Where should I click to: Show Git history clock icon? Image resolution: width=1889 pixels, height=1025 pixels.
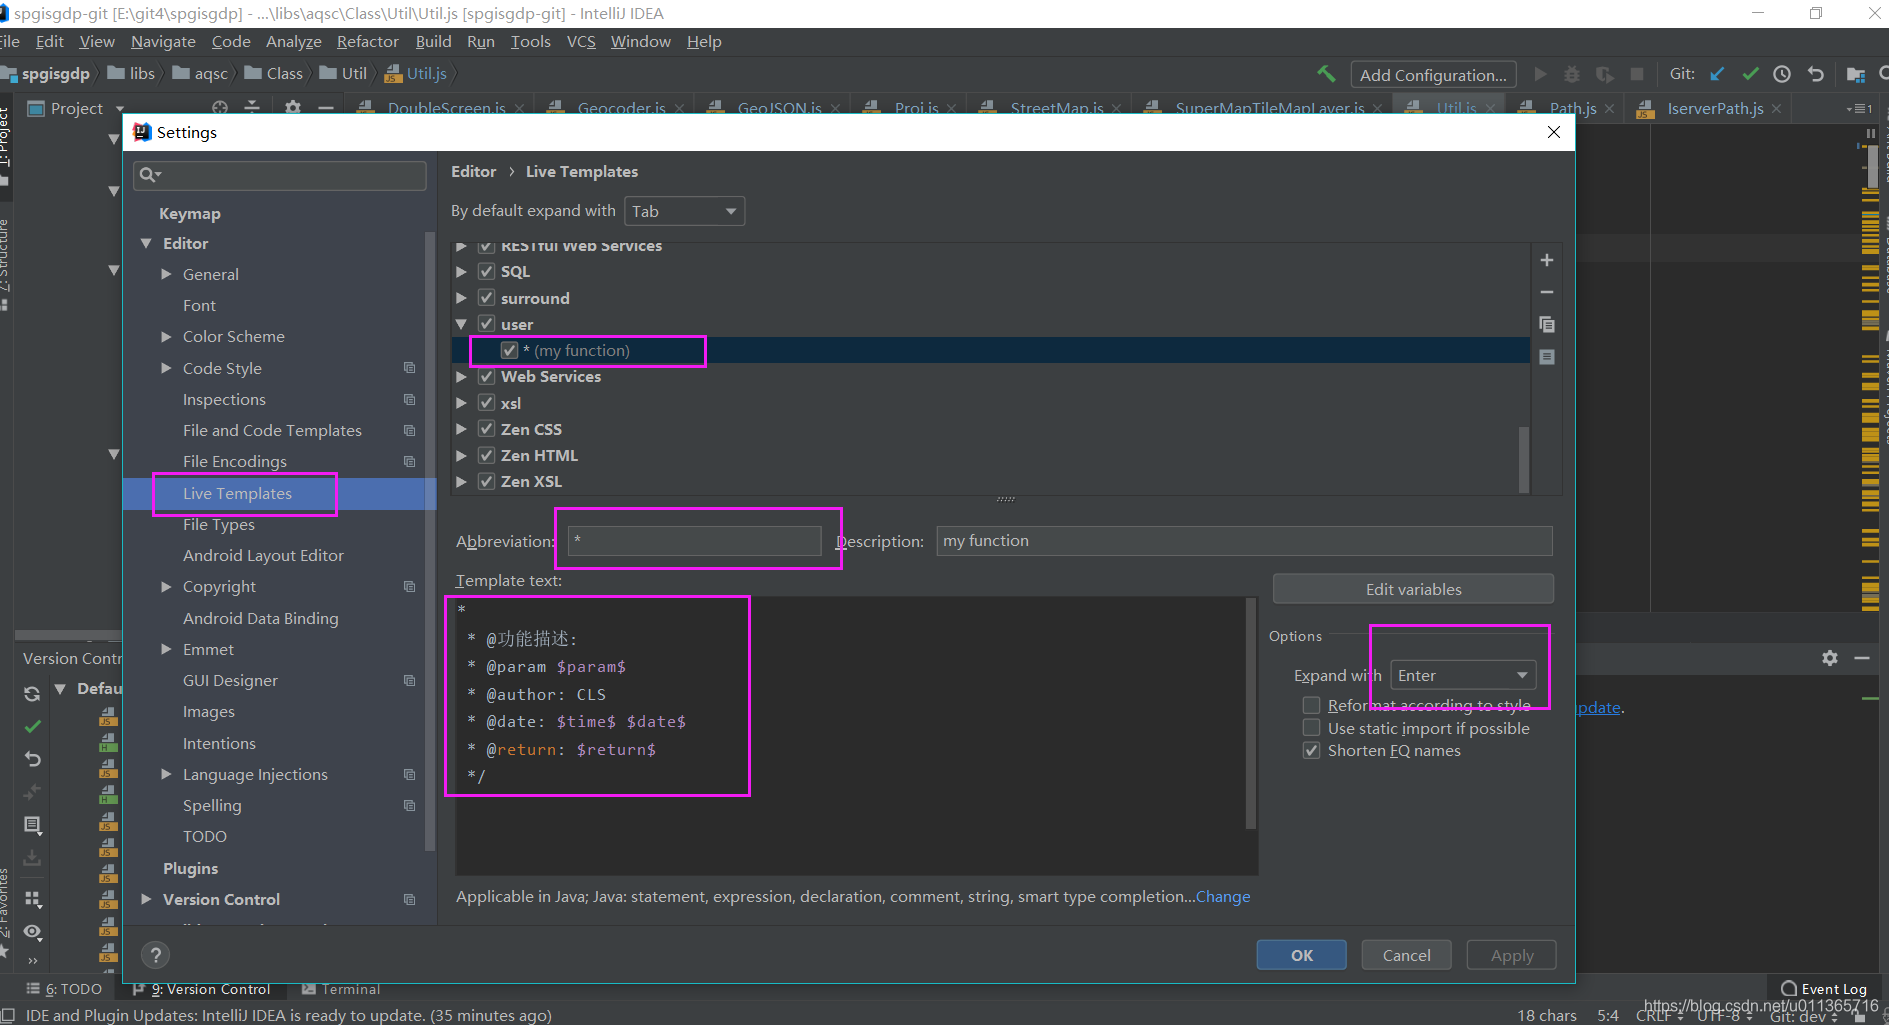1782,74
